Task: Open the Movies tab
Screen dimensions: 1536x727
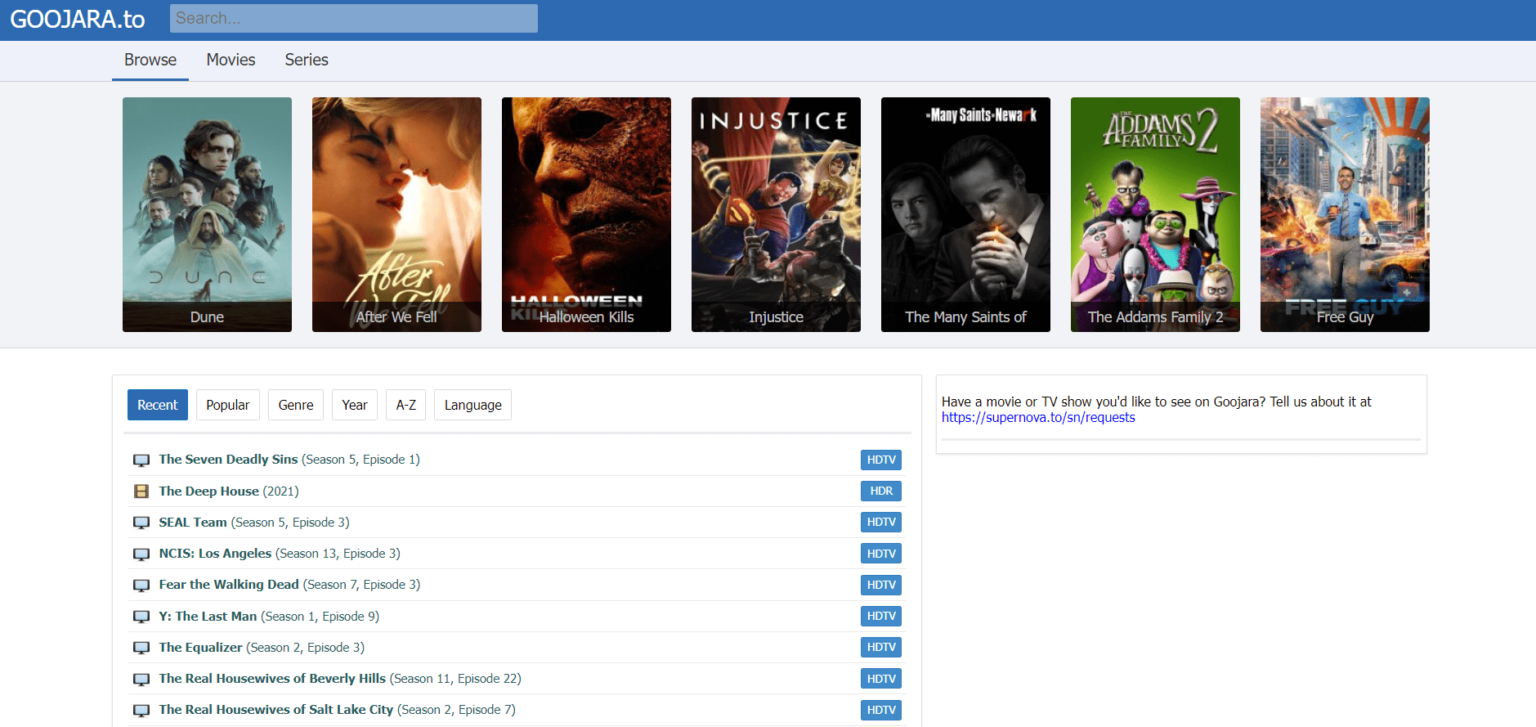Action: 231,60
